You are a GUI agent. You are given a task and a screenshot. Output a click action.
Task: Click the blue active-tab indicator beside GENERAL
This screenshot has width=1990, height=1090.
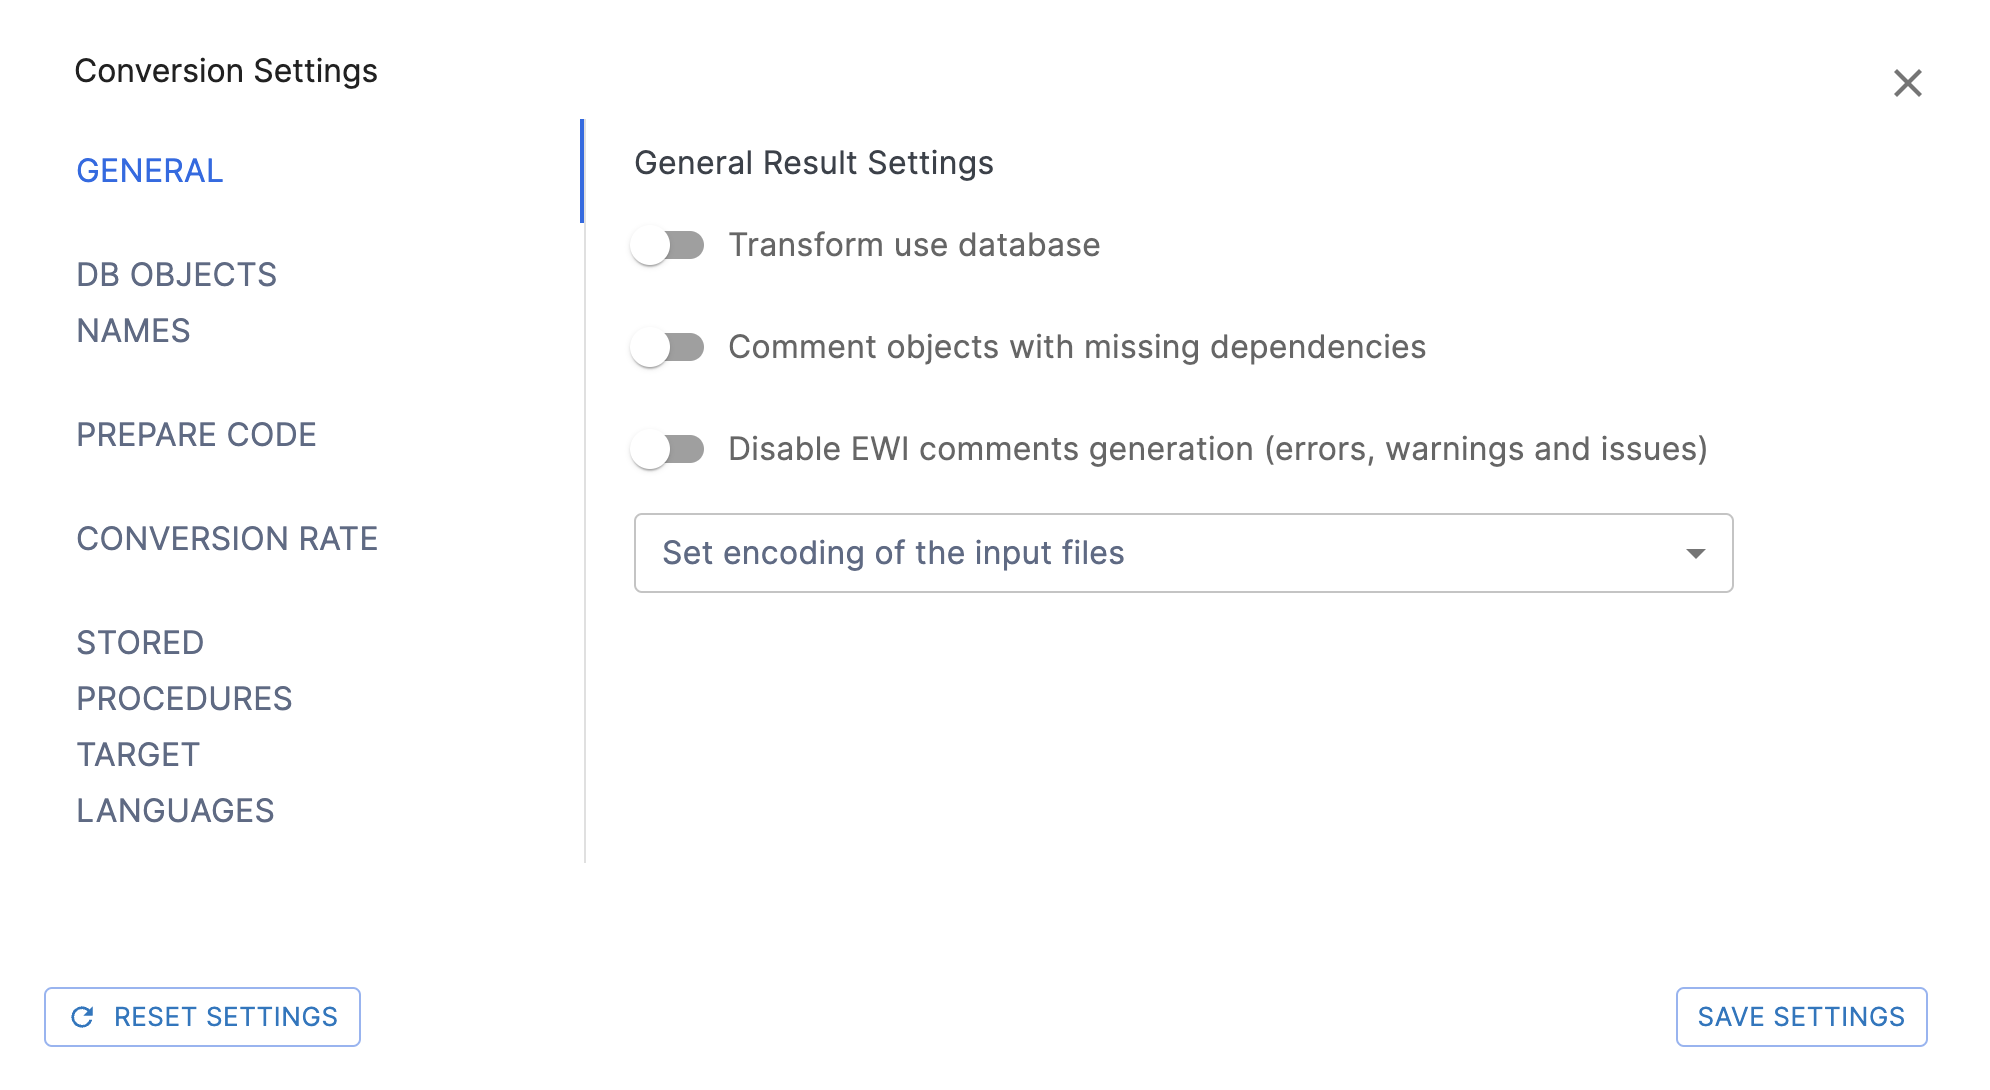coord(582,171)
